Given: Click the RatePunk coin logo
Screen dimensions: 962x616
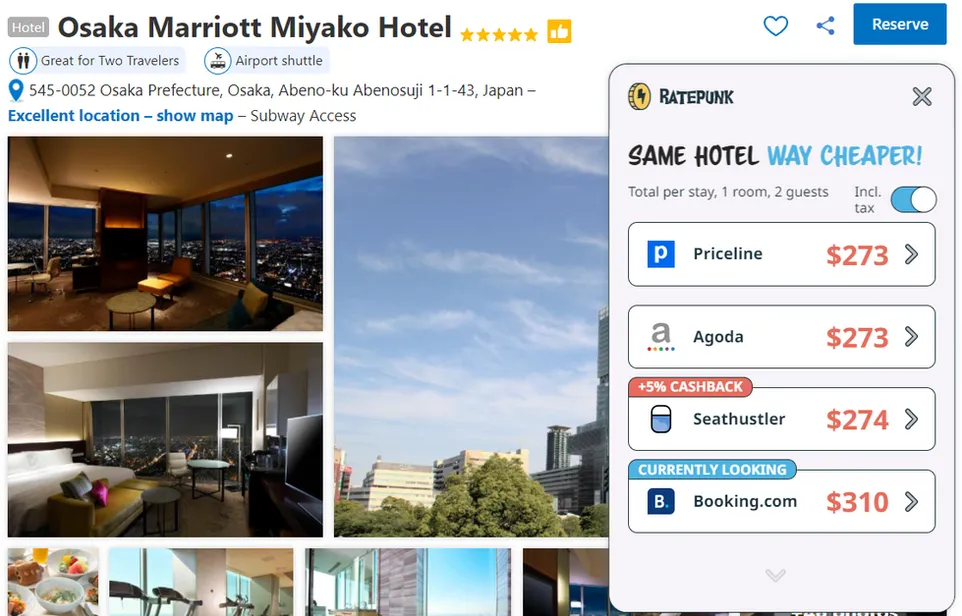Looking at the screenshot, I should (639, 97).
